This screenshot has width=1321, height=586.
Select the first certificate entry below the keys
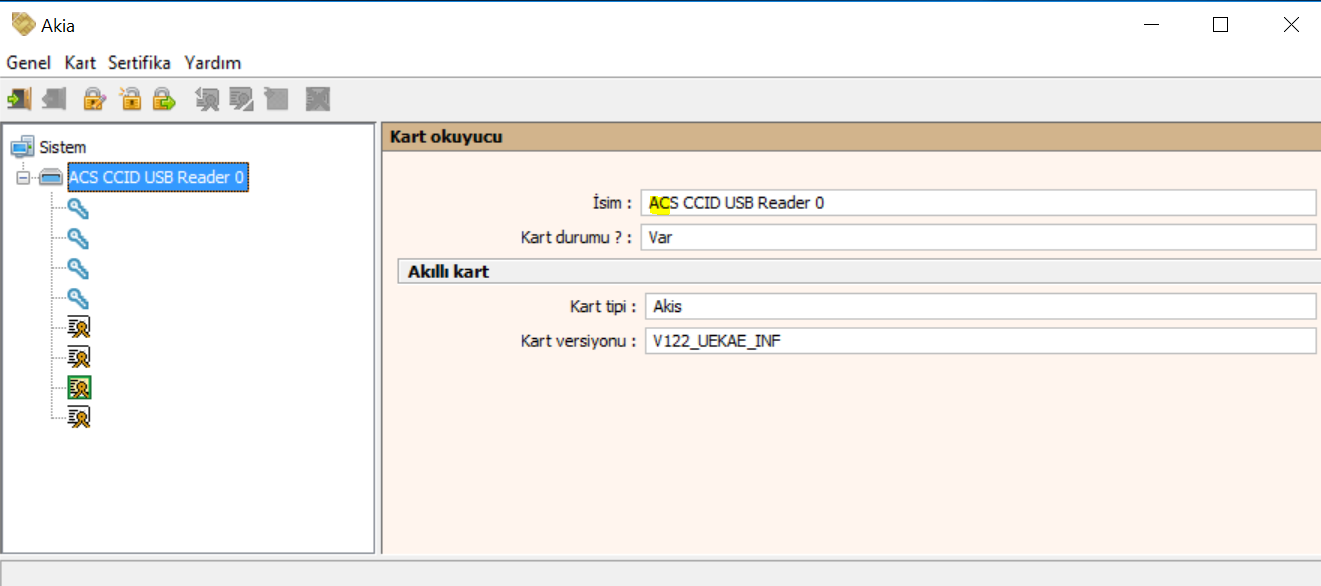pyautogui.click(x=79, y=327)
